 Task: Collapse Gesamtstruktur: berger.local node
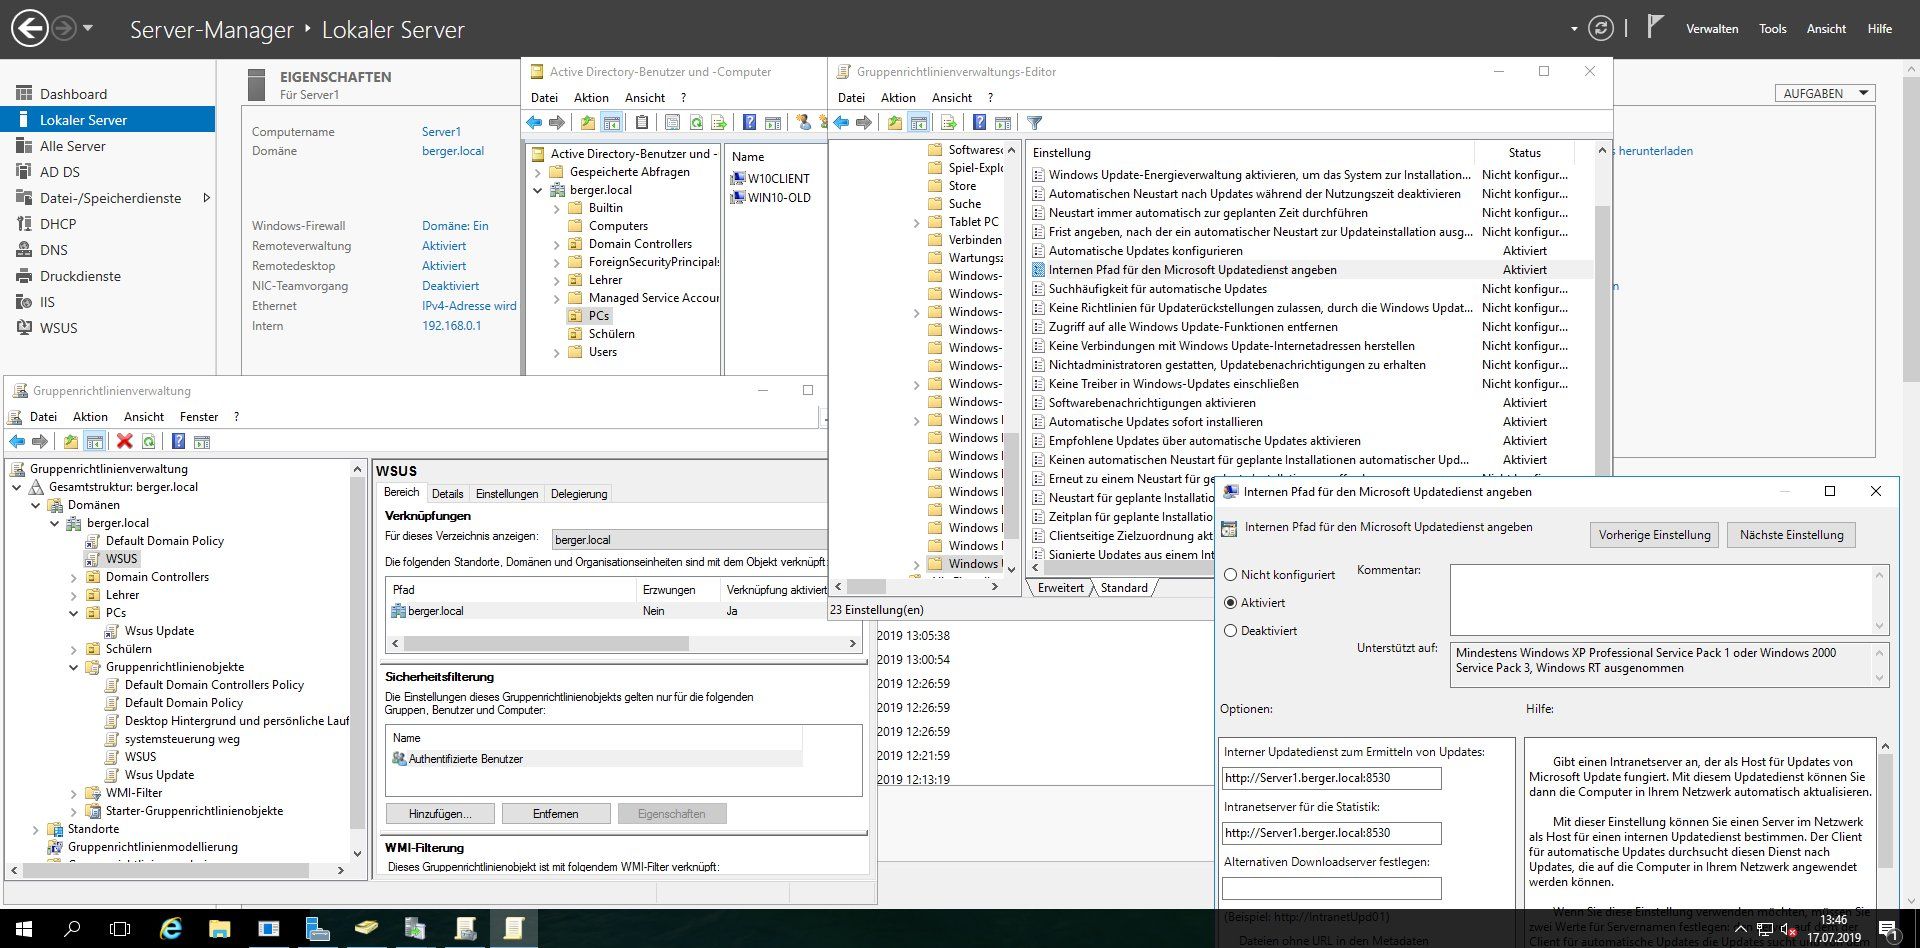click(x=17, y=487)
